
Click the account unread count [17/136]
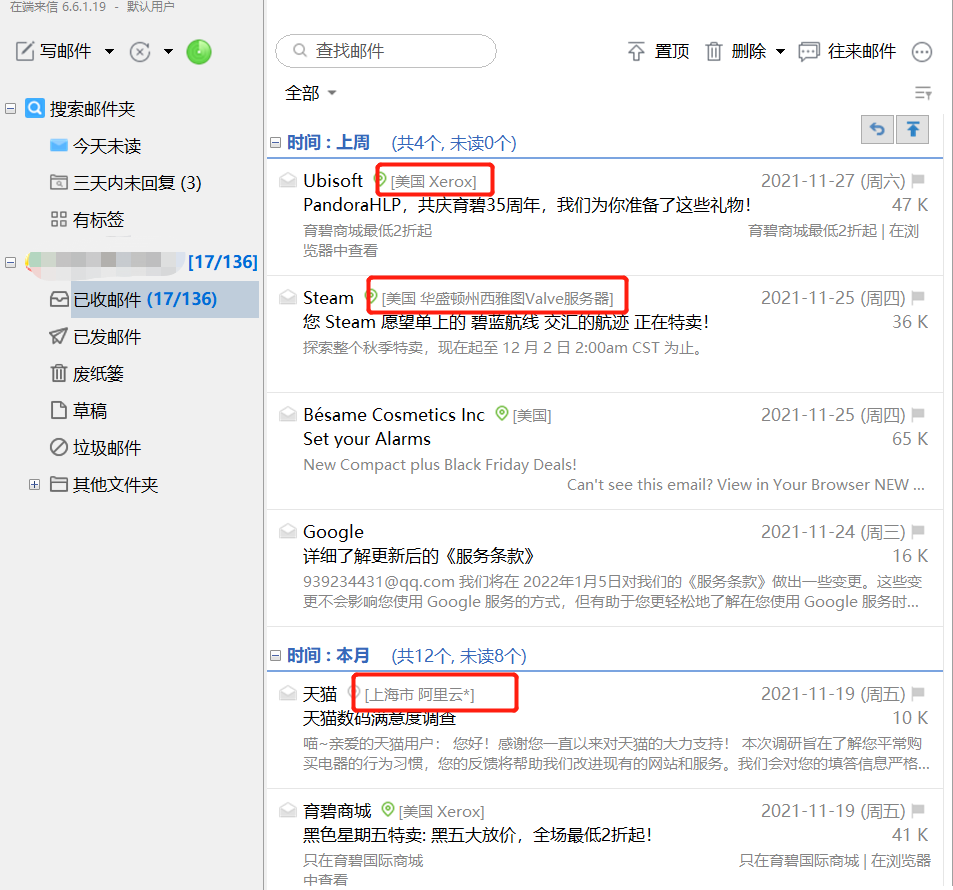click(x=222, y=262)
